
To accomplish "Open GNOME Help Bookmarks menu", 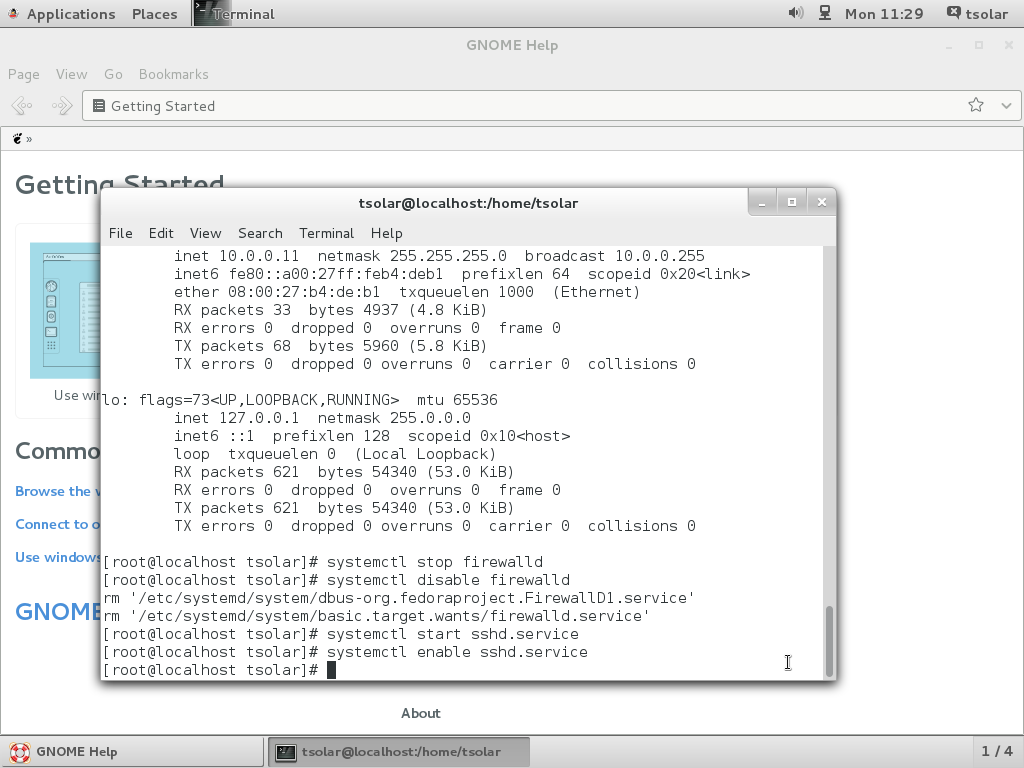I will [174, 74].
